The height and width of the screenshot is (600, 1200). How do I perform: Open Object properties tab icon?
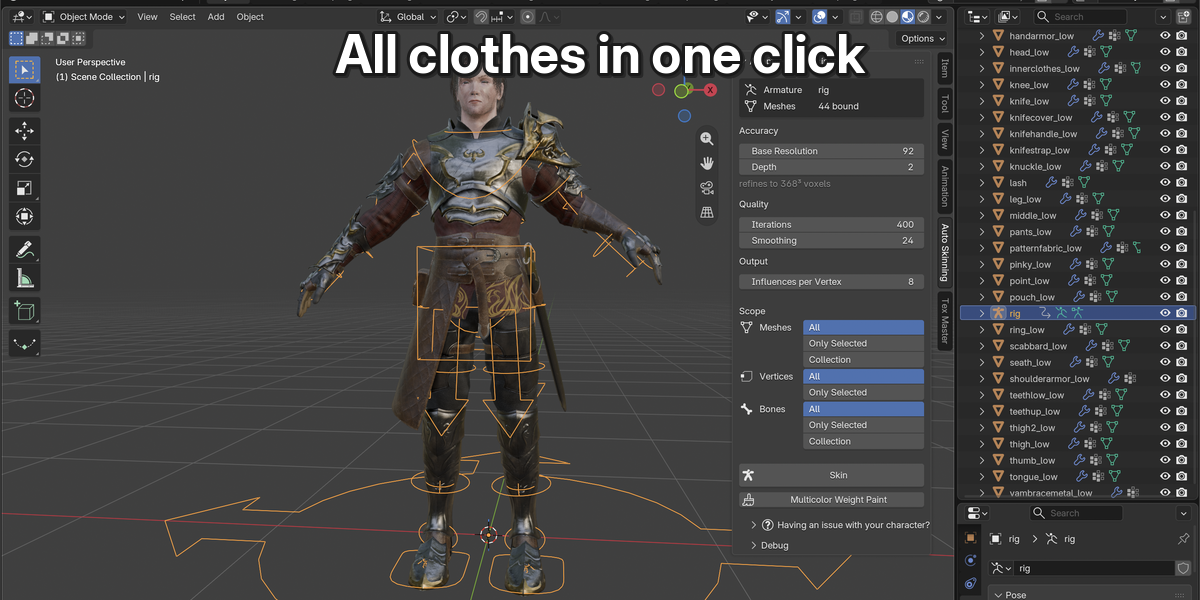click(970, 538)
